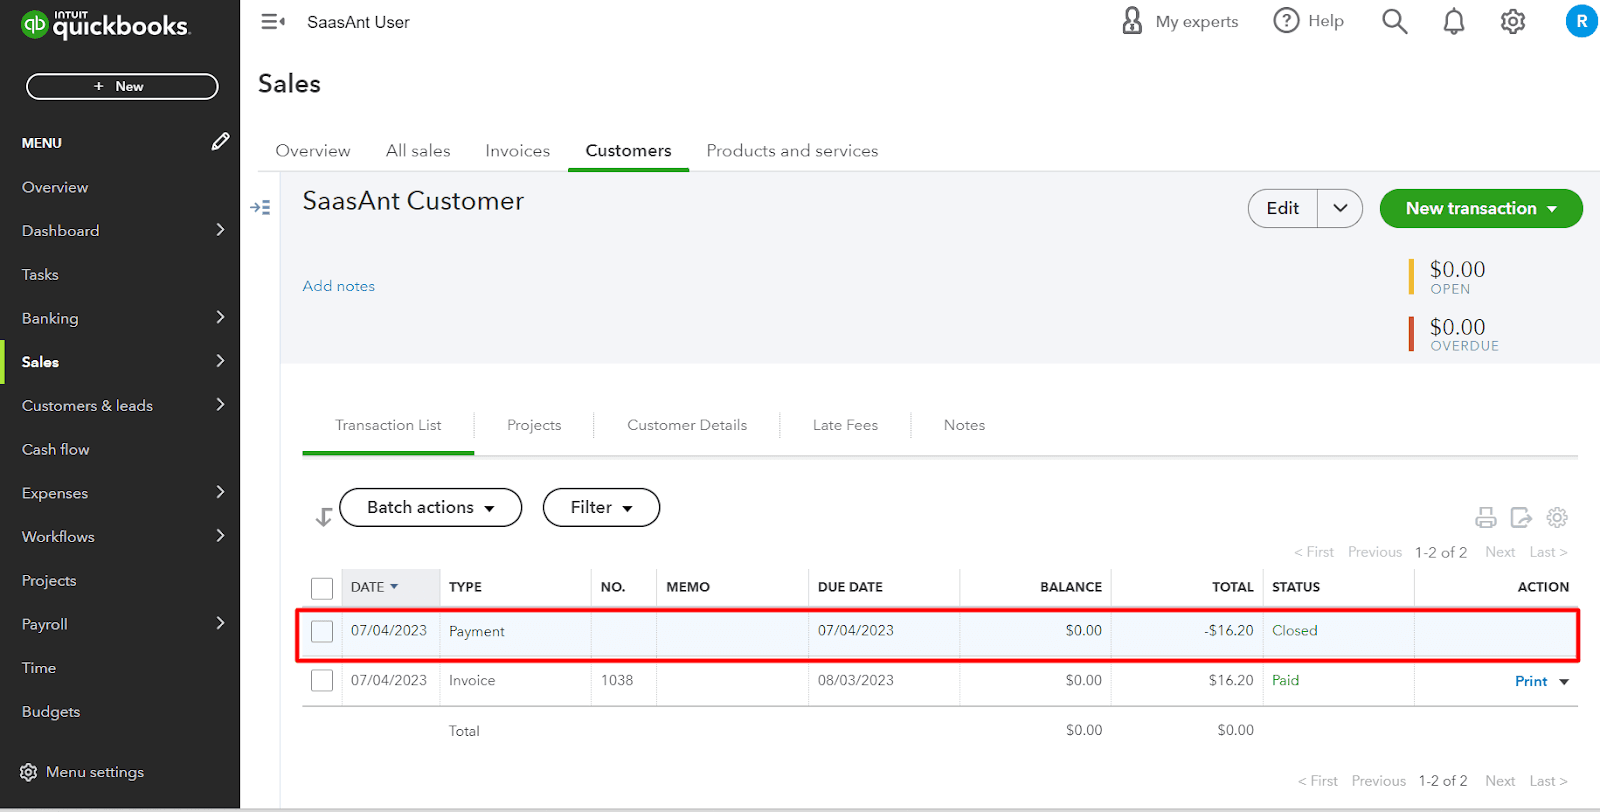
Task: Open the Notes tab
Action: coord(964,425)
